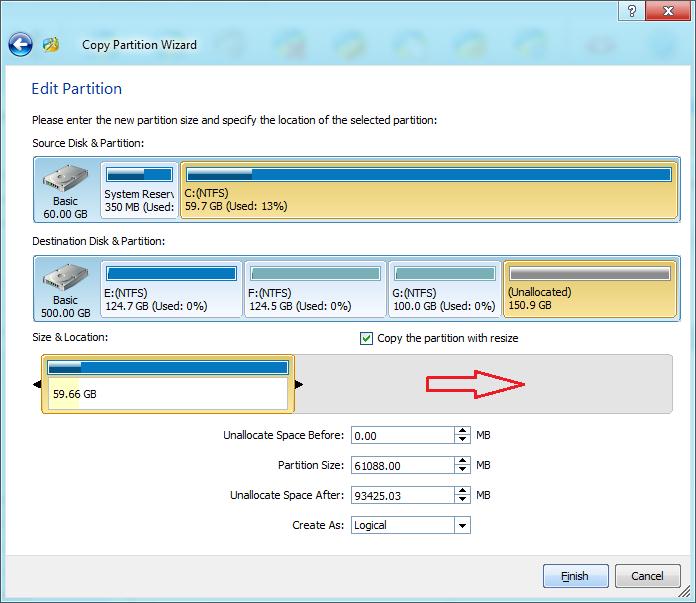Decrease Unallocate Space After value
Image resolution: width=696 pixels, height=603 pixels.
click(462, 500)
